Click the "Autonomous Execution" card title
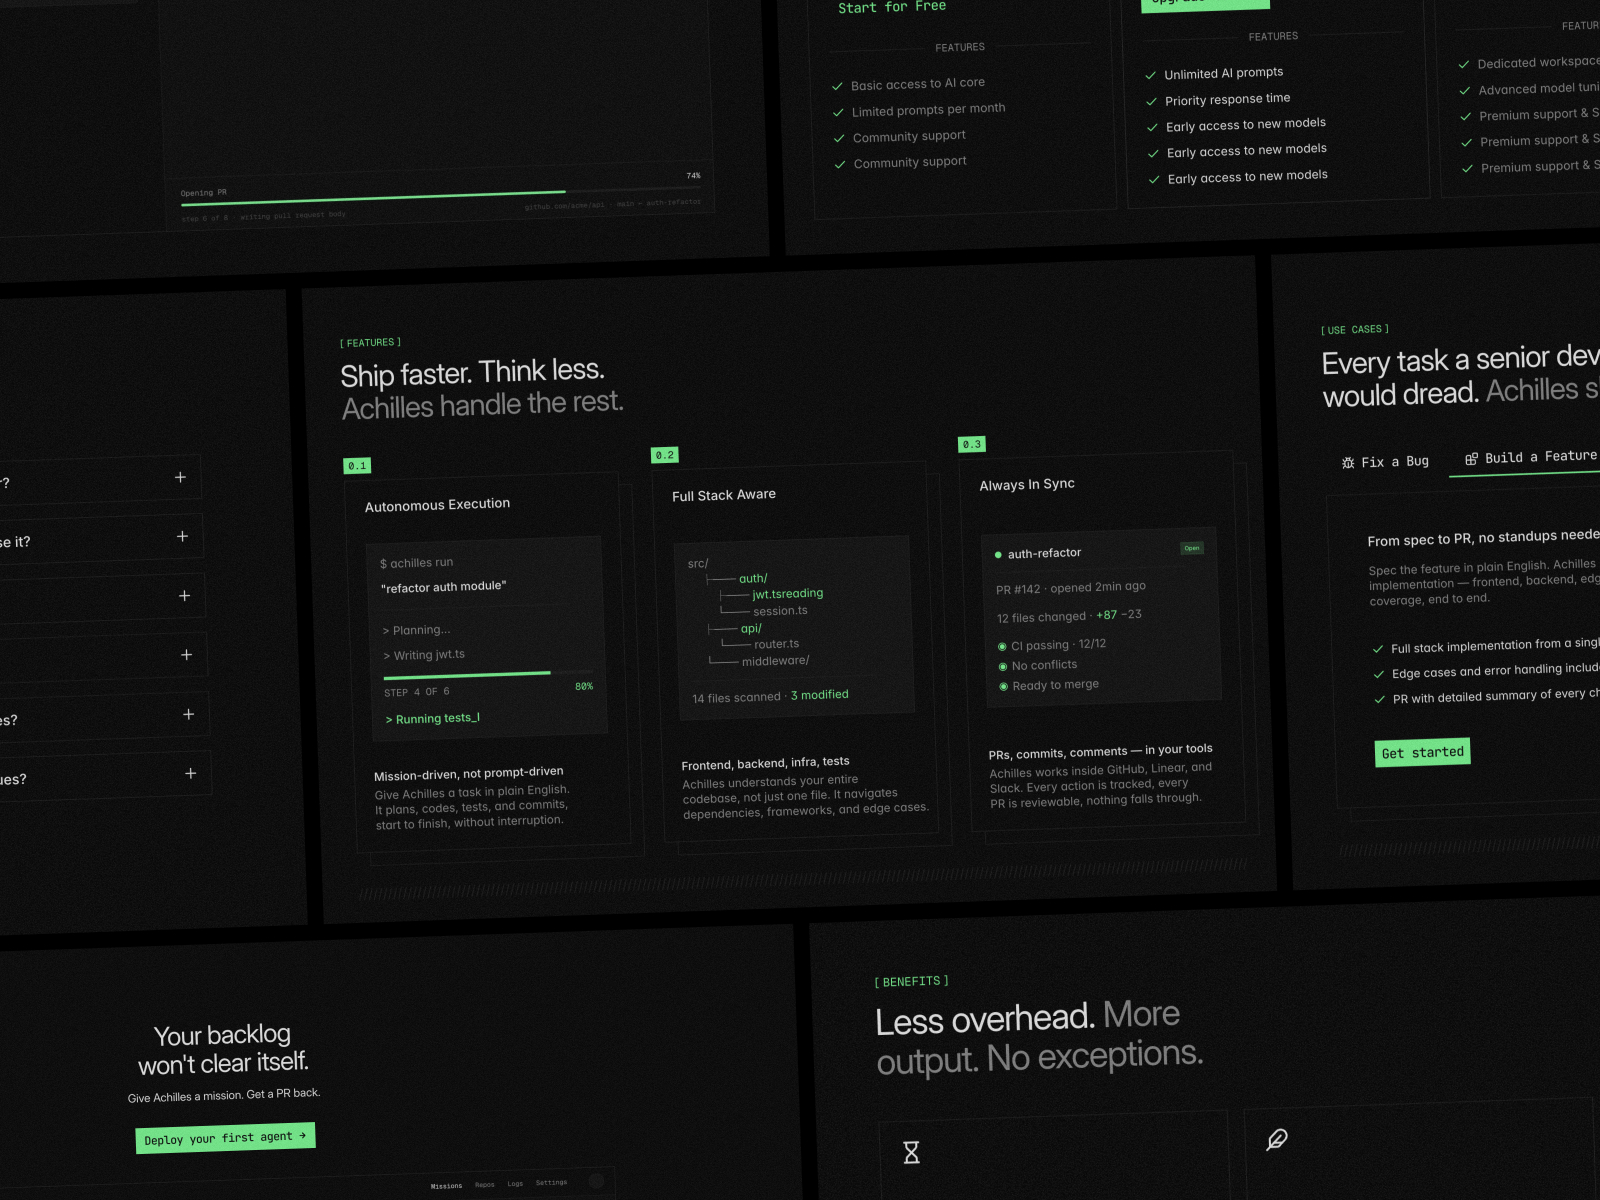Viewport: 1600px width, 1200px height. pyautogui.click(x=437, y=505)
